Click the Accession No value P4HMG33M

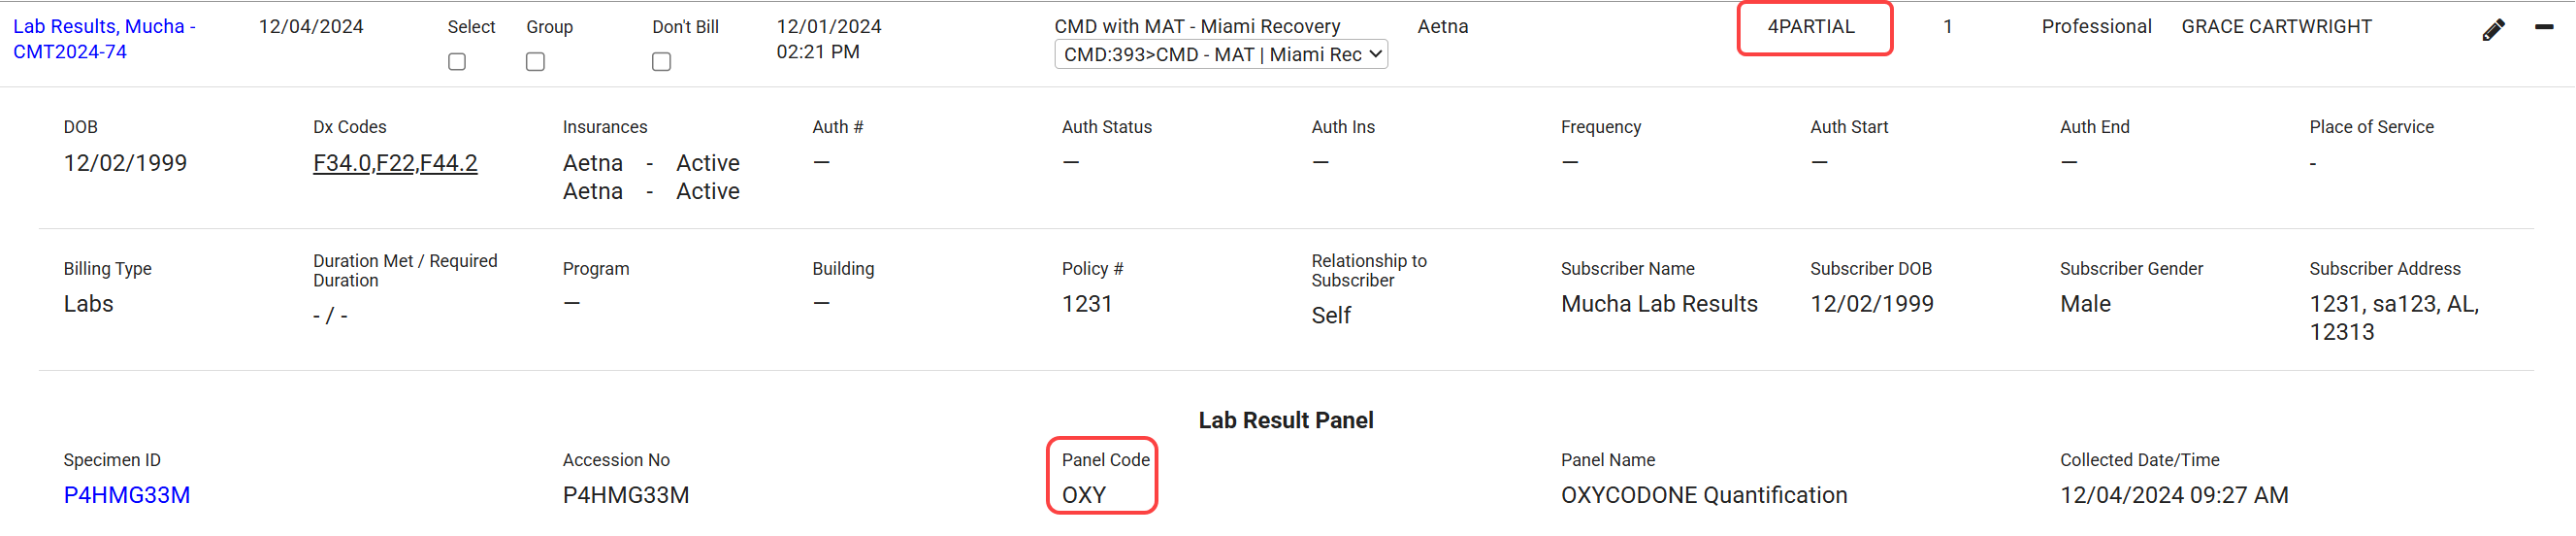[x=626, y=495]
